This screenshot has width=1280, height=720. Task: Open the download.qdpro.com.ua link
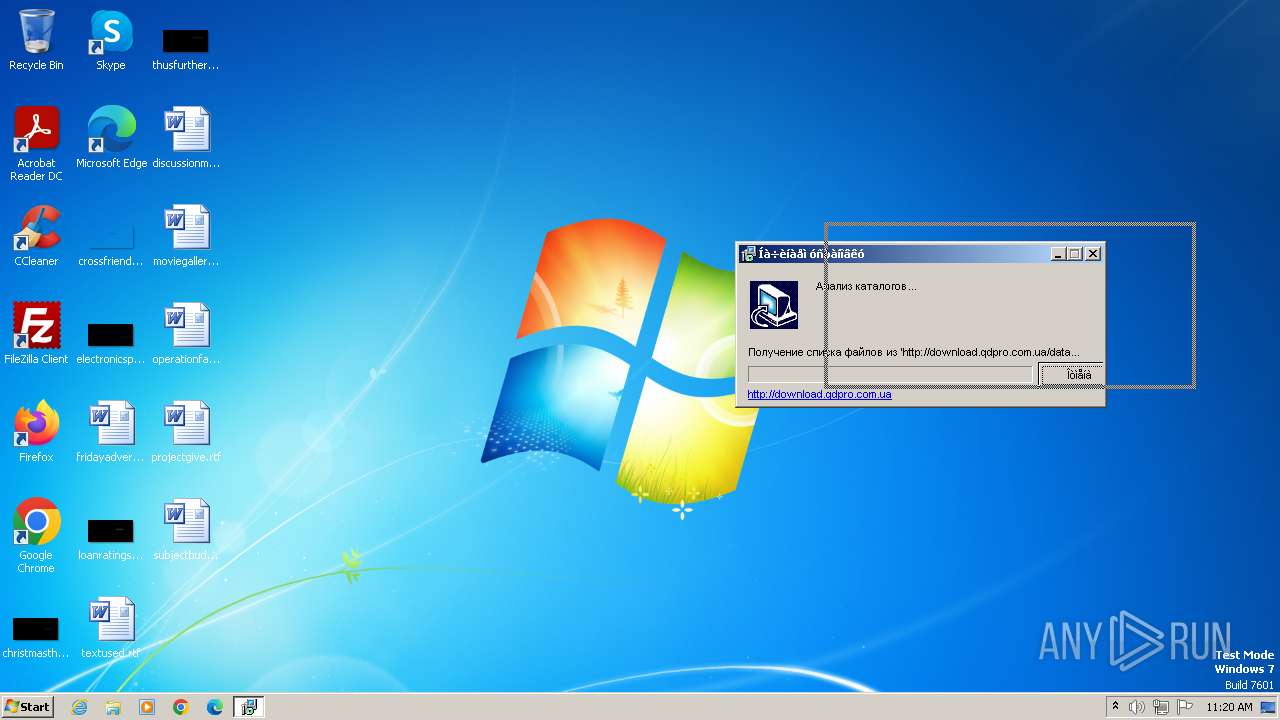(x=819, y=394)
